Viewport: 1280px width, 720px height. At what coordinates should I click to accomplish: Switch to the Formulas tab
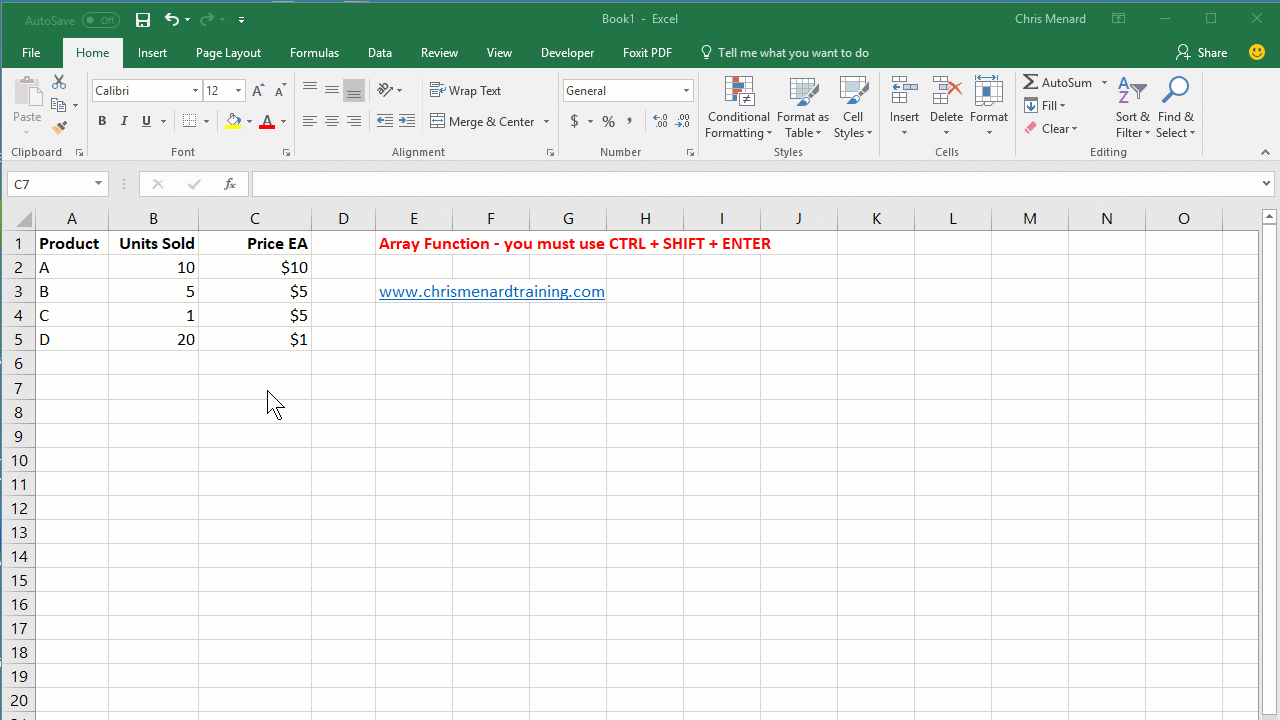coord(314,53)
